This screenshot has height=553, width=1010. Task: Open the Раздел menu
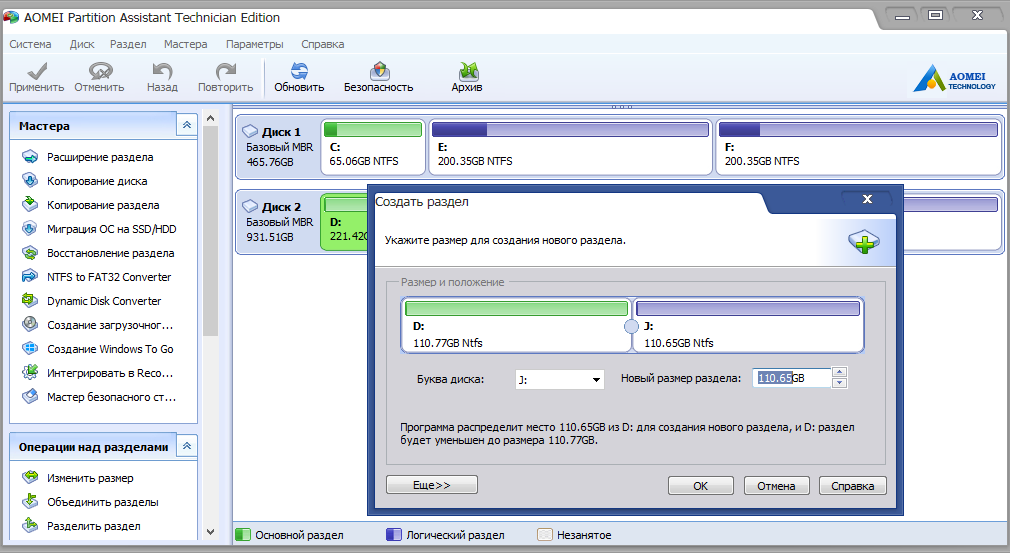(128, 44)
